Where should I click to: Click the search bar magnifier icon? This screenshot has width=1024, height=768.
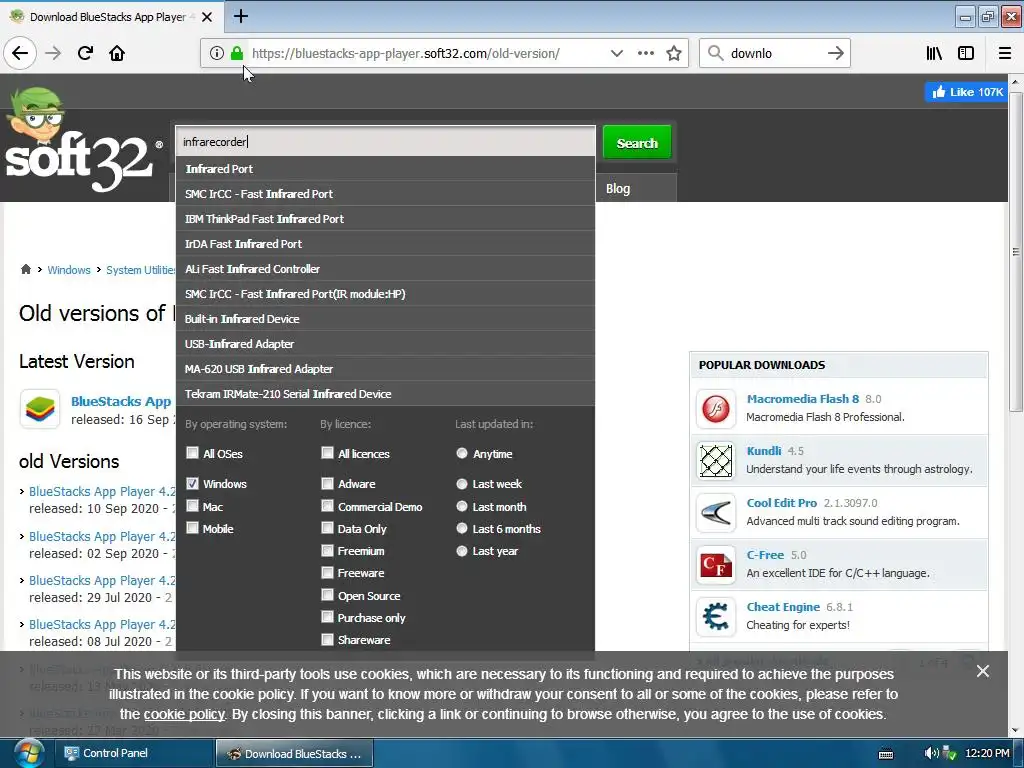716,53
